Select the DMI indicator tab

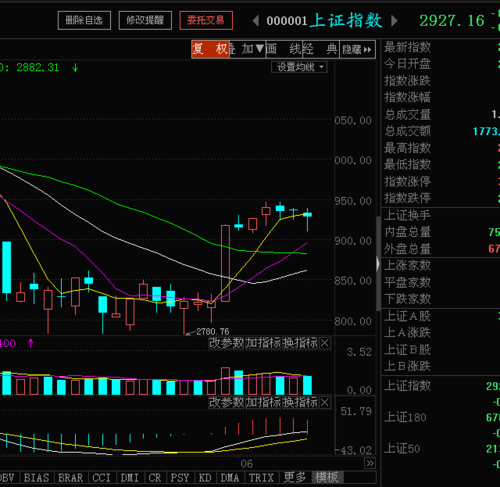coord(130,478)
